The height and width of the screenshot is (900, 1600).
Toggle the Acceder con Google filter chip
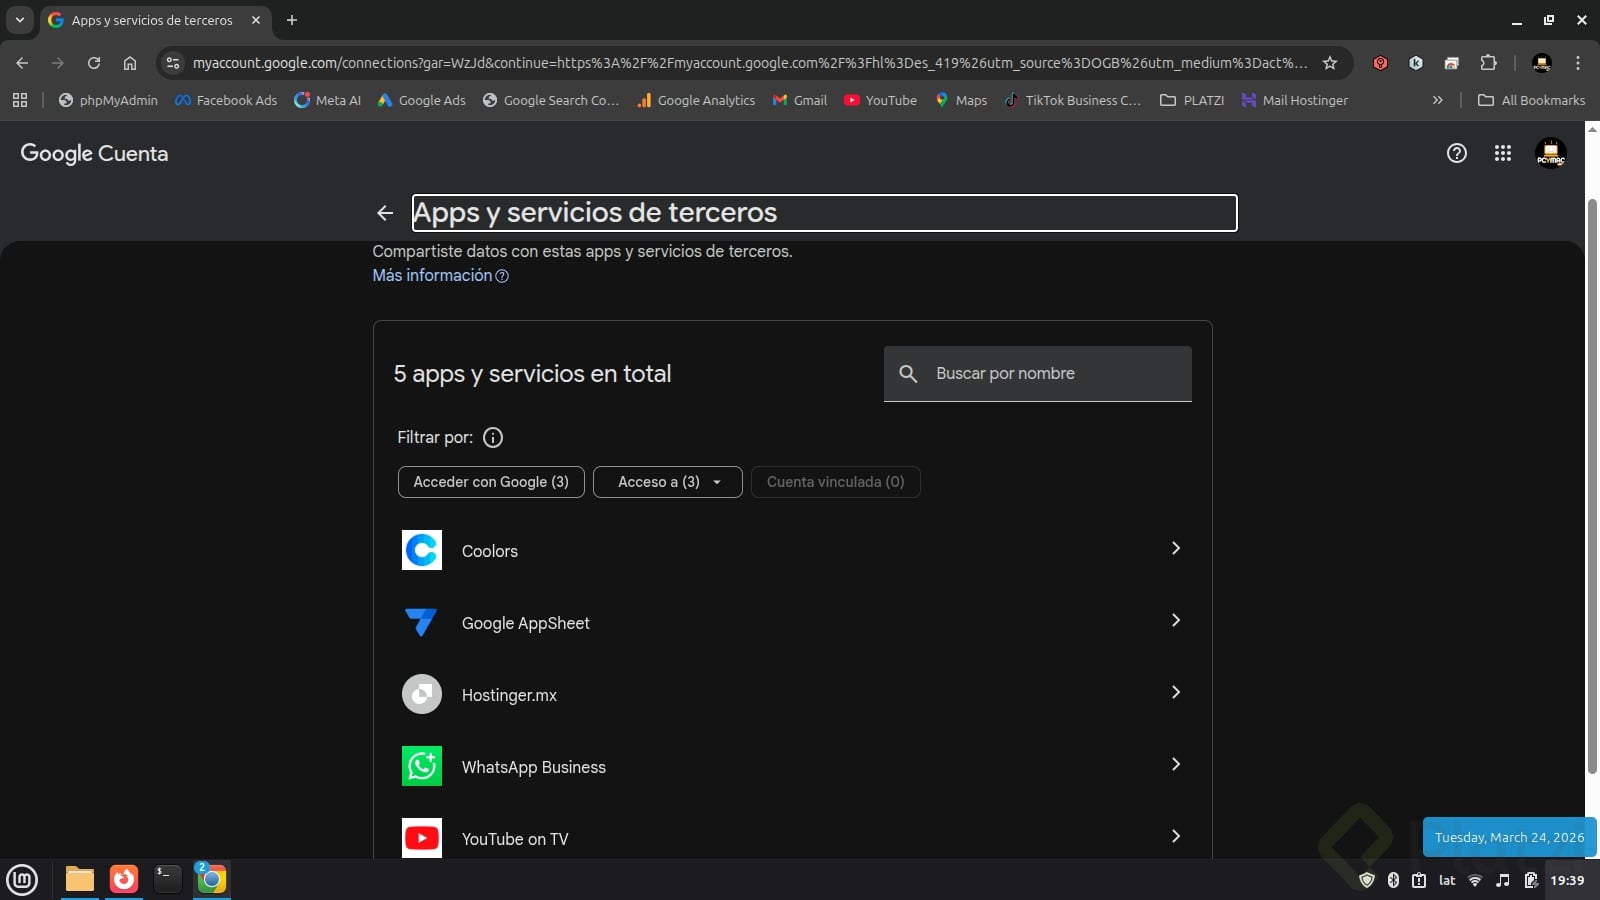tap(491, 482)
